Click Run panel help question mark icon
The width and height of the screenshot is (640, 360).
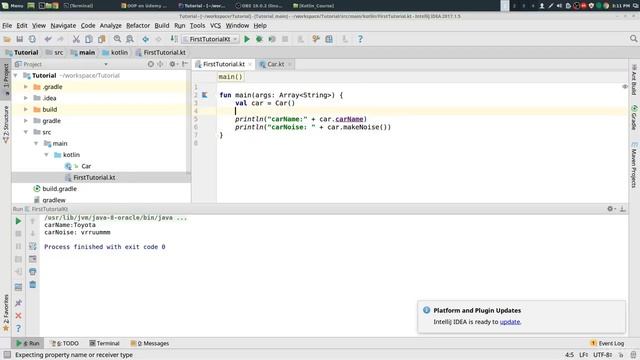(18, 328)
